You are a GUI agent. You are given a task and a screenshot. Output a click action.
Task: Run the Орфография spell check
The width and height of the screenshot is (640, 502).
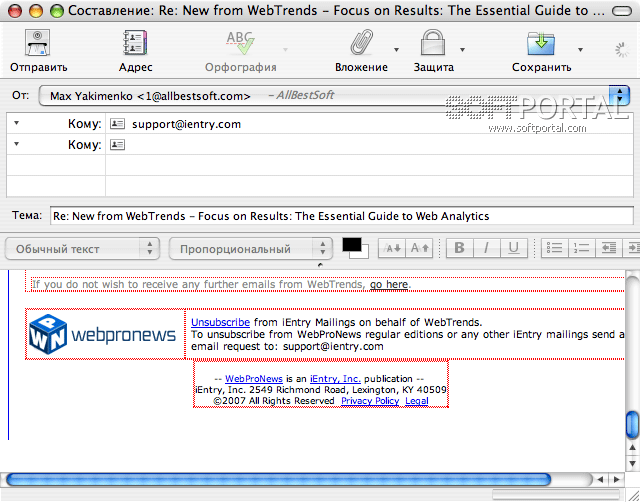pos(240,43)
